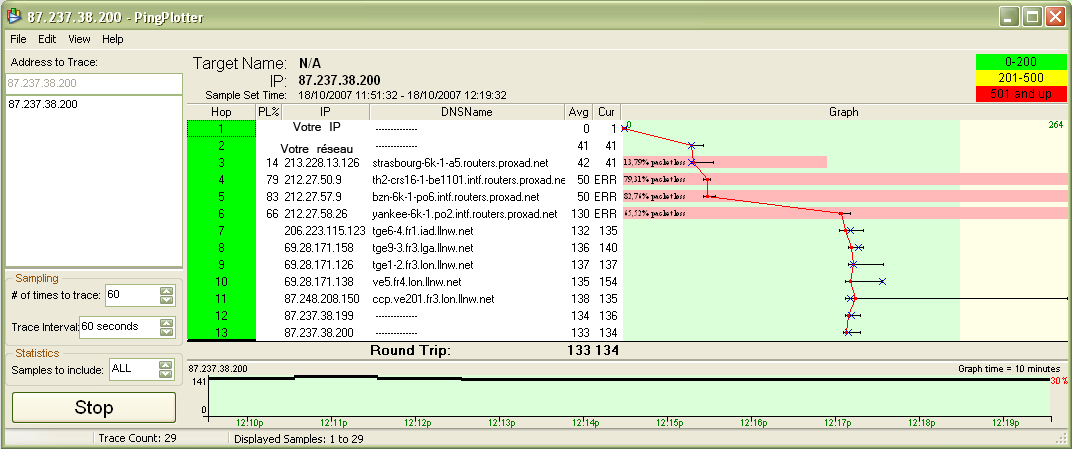The height and width of the screenshot is (449, 1072).
Task: Click the '# of times to trace' field
Action: [131, 295]
